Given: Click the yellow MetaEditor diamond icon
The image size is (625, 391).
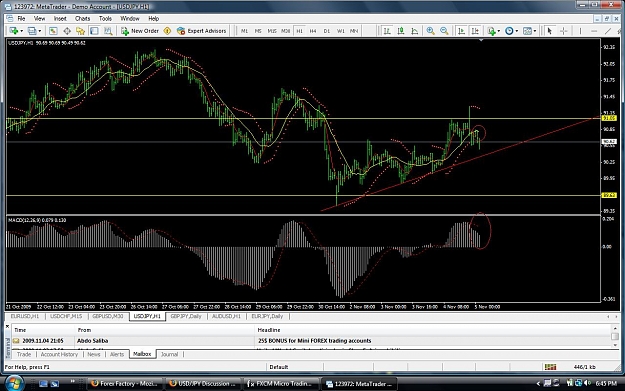Looking at the screenshot, I should pos(167,31).
